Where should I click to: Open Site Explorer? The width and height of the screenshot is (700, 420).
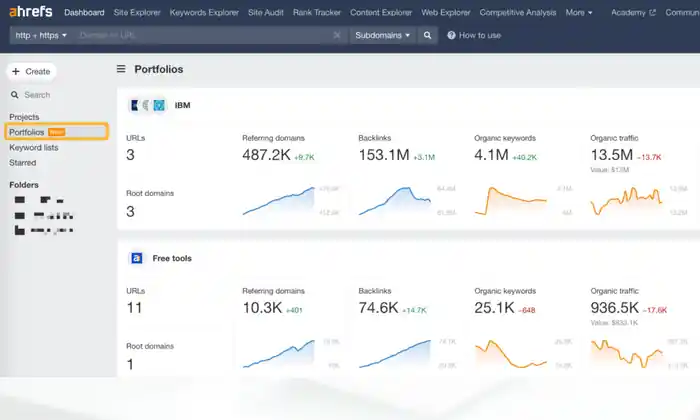pyautogui.click(x=137, y=12)
